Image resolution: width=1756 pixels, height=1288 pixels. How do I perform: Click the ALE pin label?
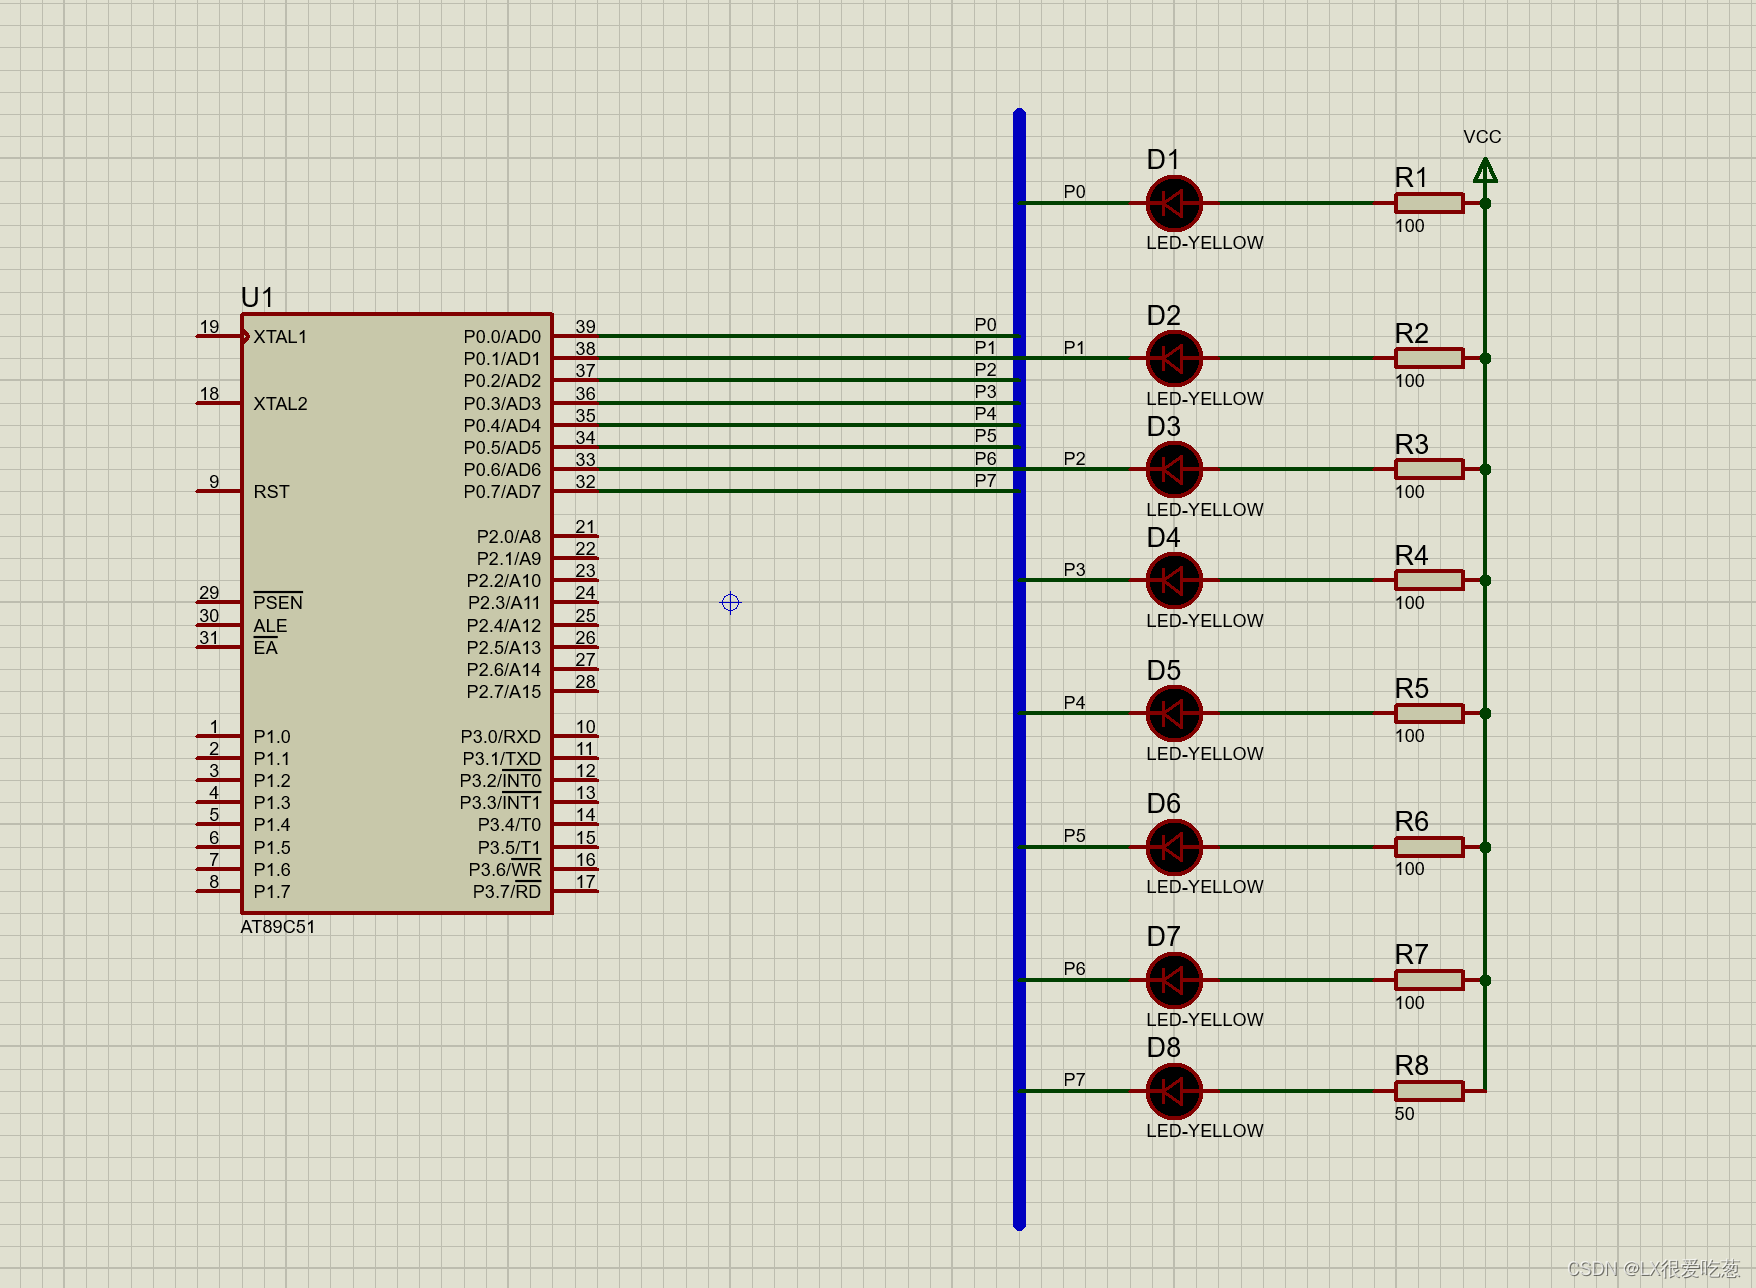point(270,626)
